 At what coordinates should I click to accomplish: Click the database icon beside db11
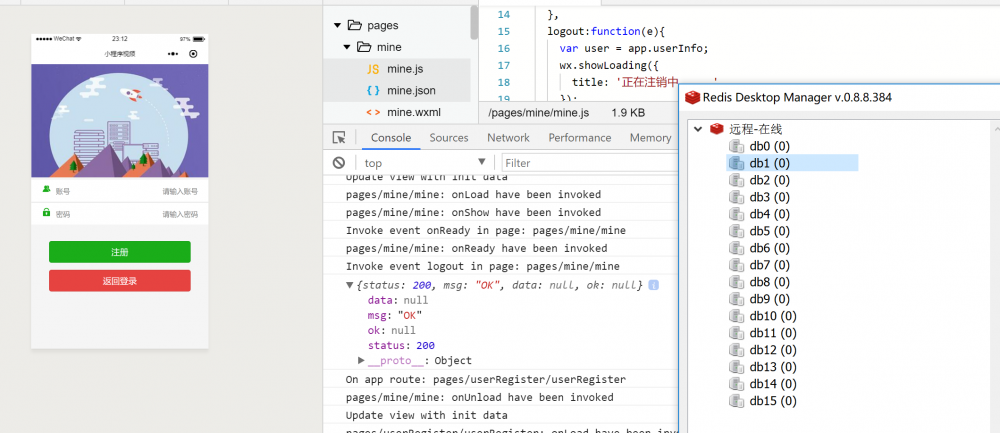[737, 333]
